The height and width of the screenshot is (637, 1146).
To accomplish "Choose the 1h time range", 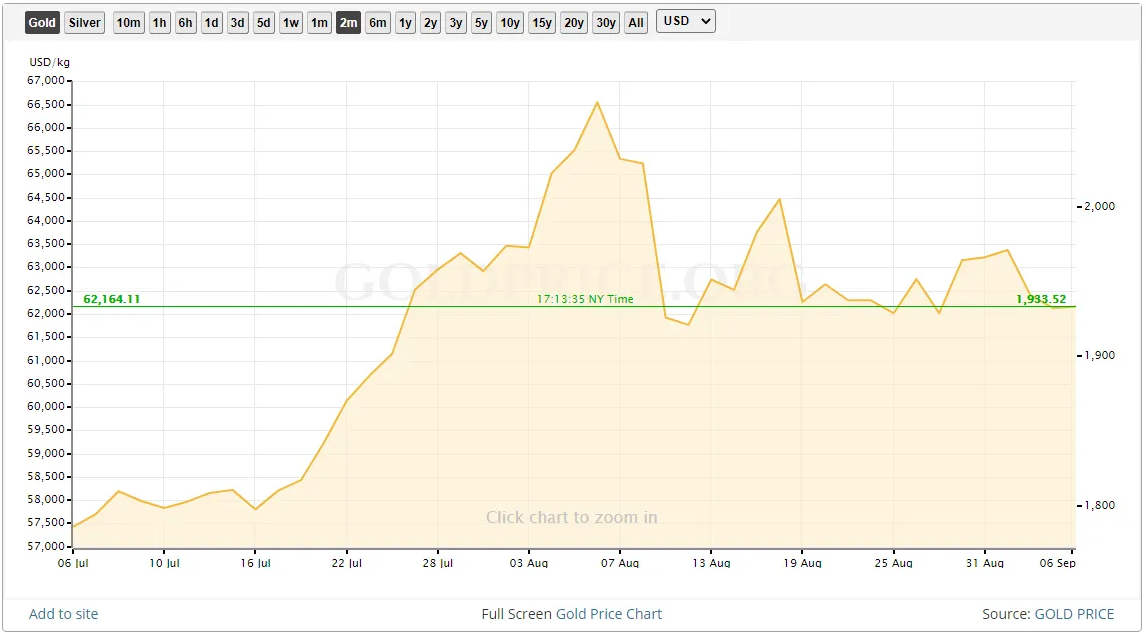I will coord(160,23).
